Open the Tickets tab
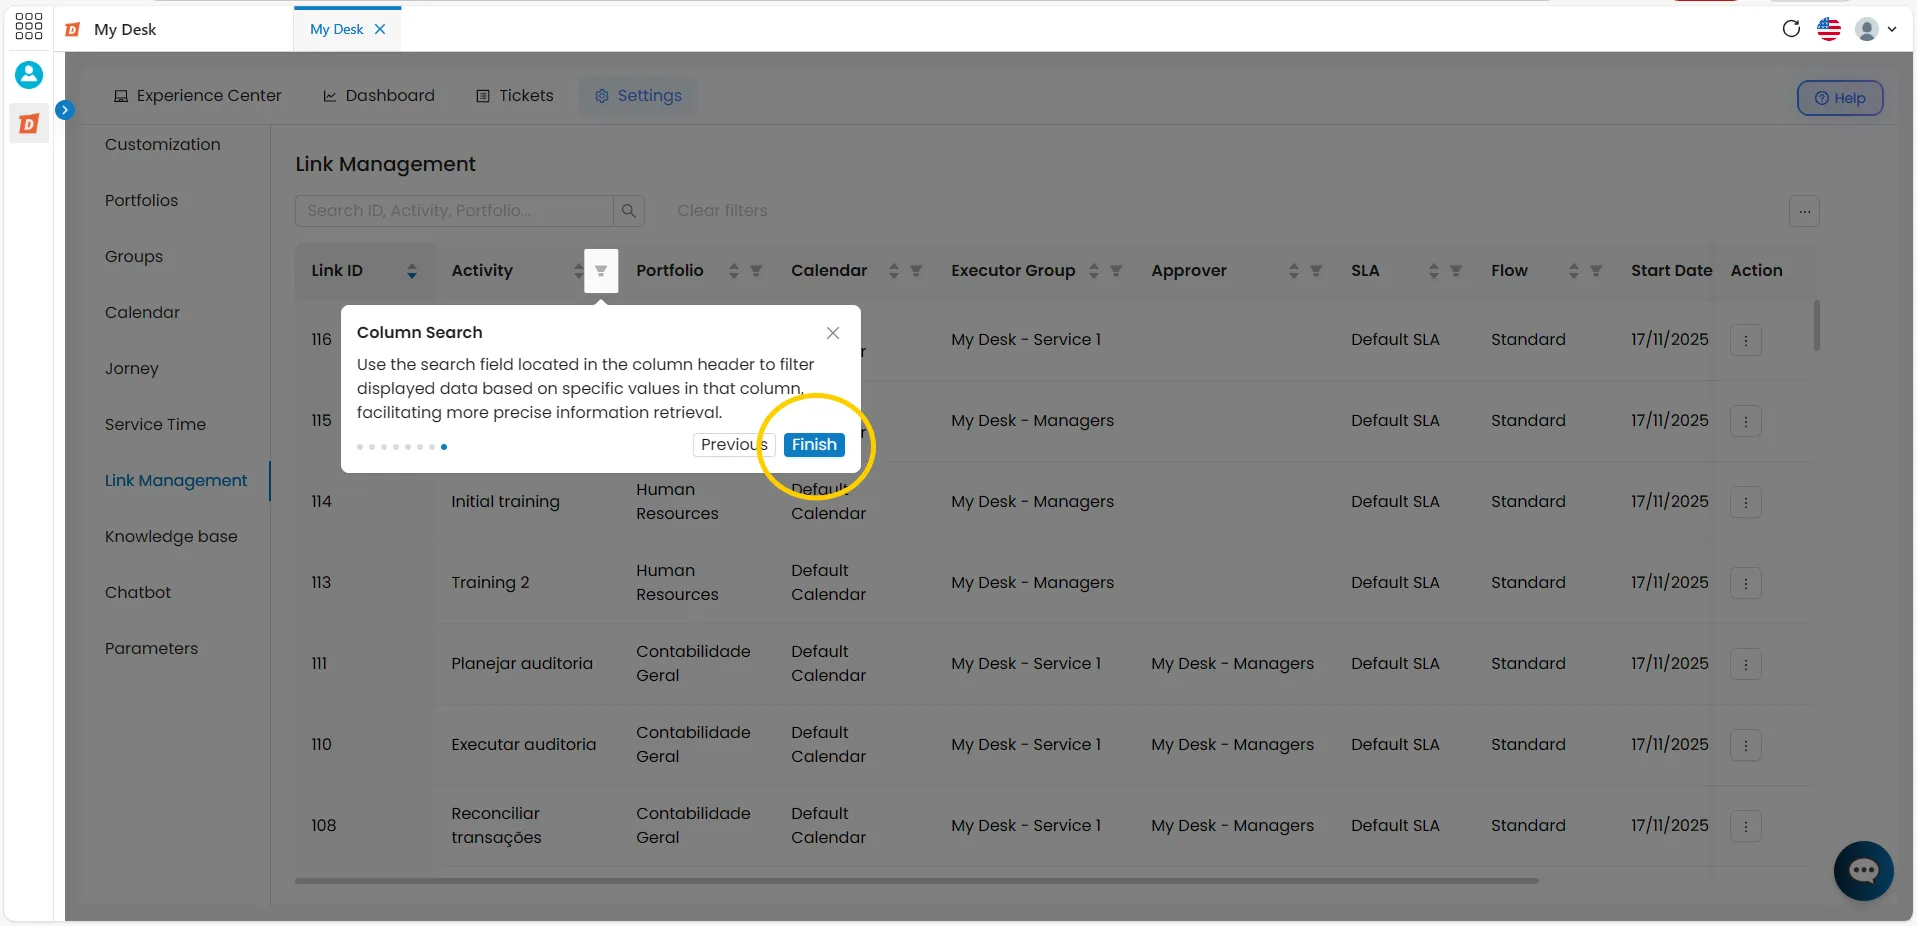This screenshot has width=1917, height=926. (x=515, y=96)
